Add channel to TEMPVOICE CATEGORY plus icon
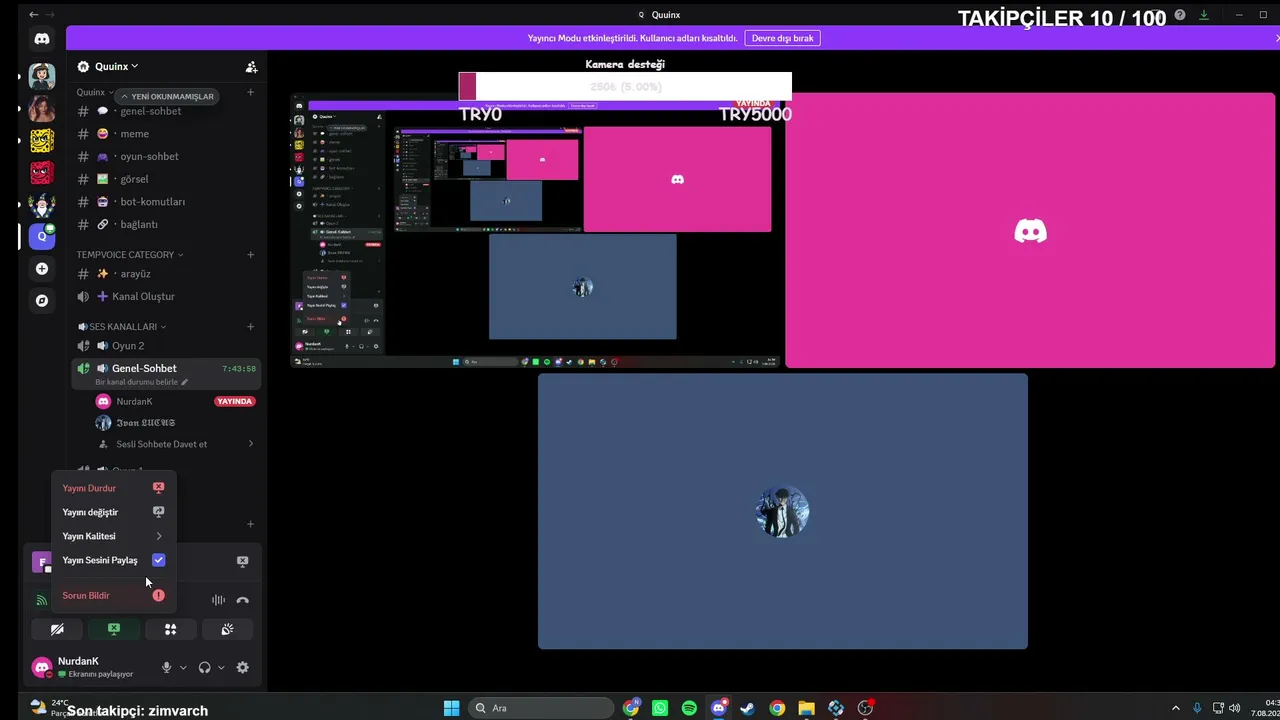The height and width of the screenshot is (720, 1280). 250,254
